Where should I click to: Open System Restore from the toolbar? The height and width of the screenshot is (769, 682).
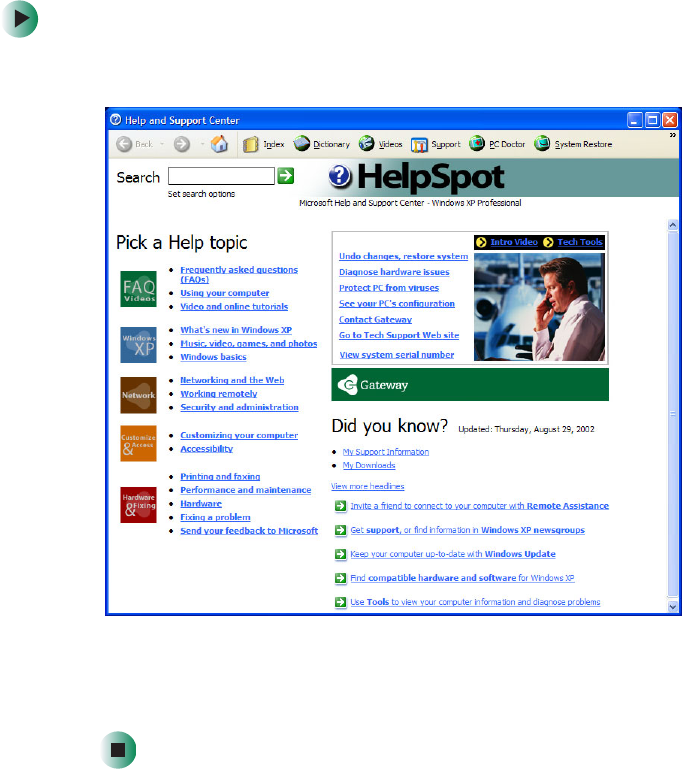573,144
